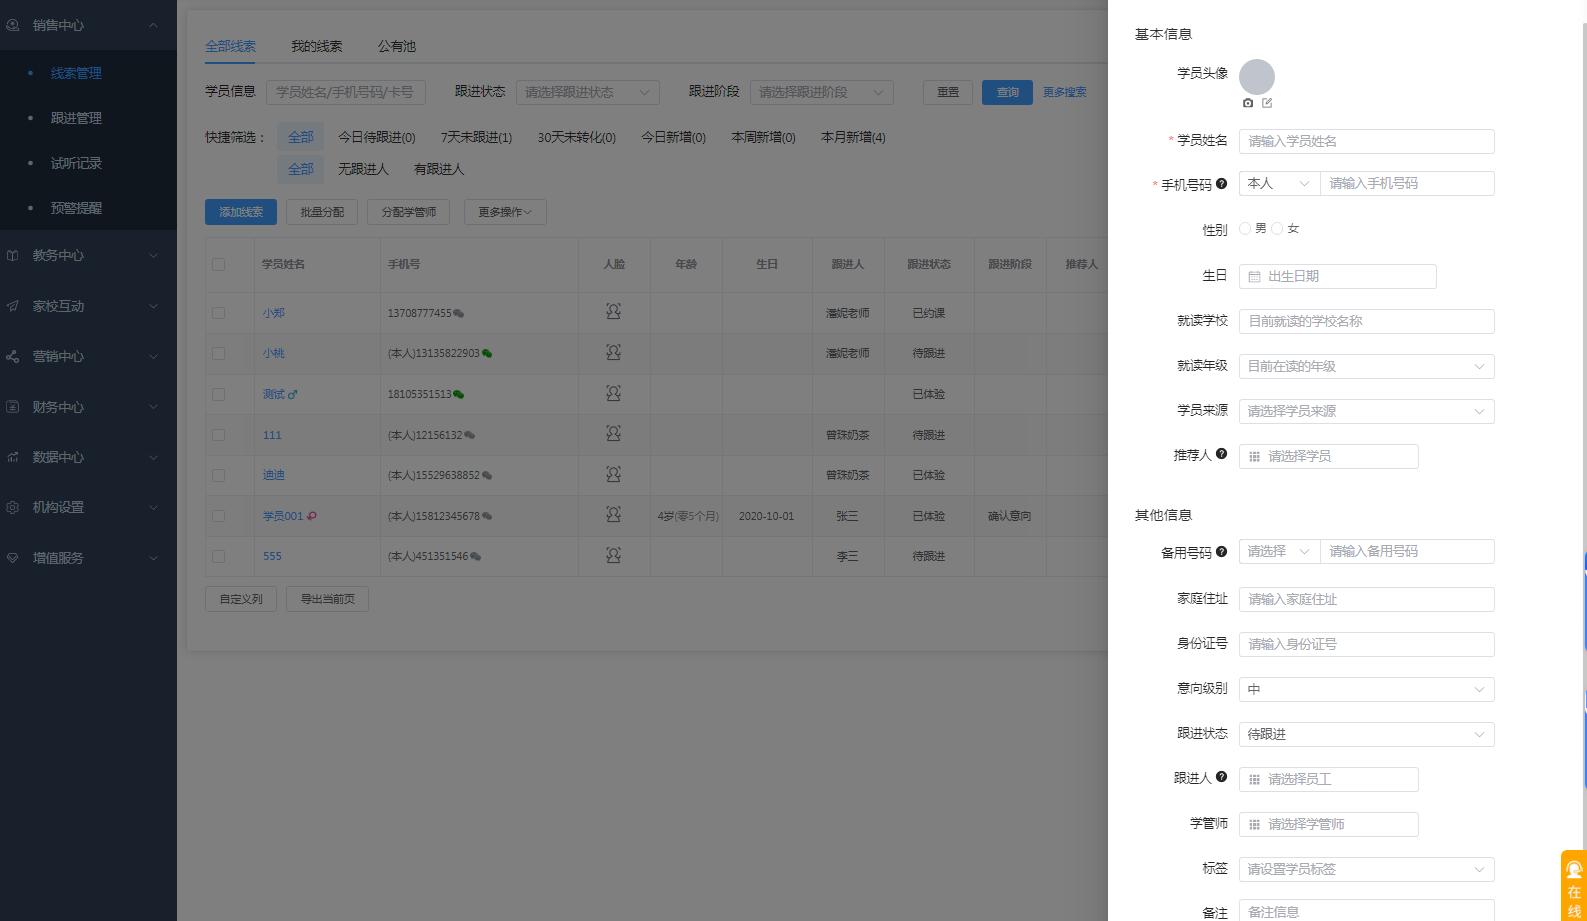Open the 意向级别 dropdown showing 中
Viewport: 1587px width, 921px height.
tap(1366, 690)
